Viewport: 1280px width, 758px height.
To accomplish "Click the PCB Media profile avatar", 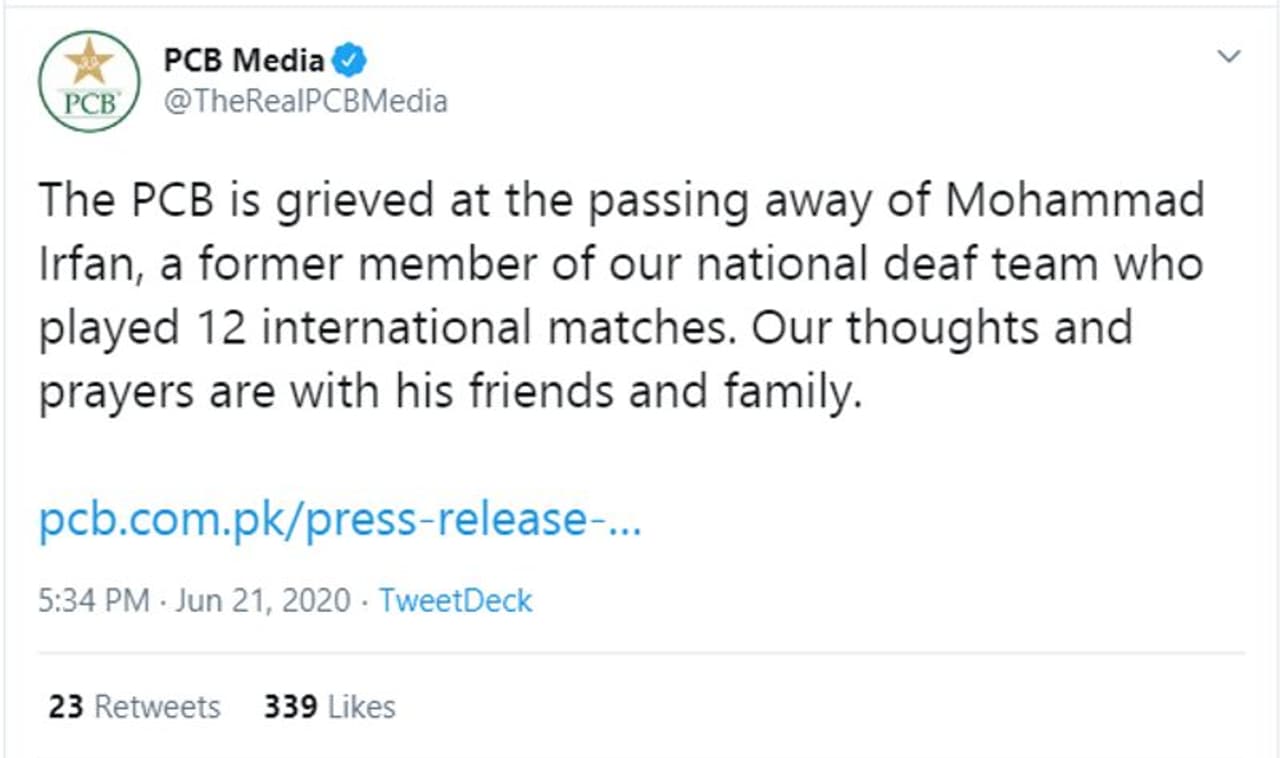I will point(89,82).
